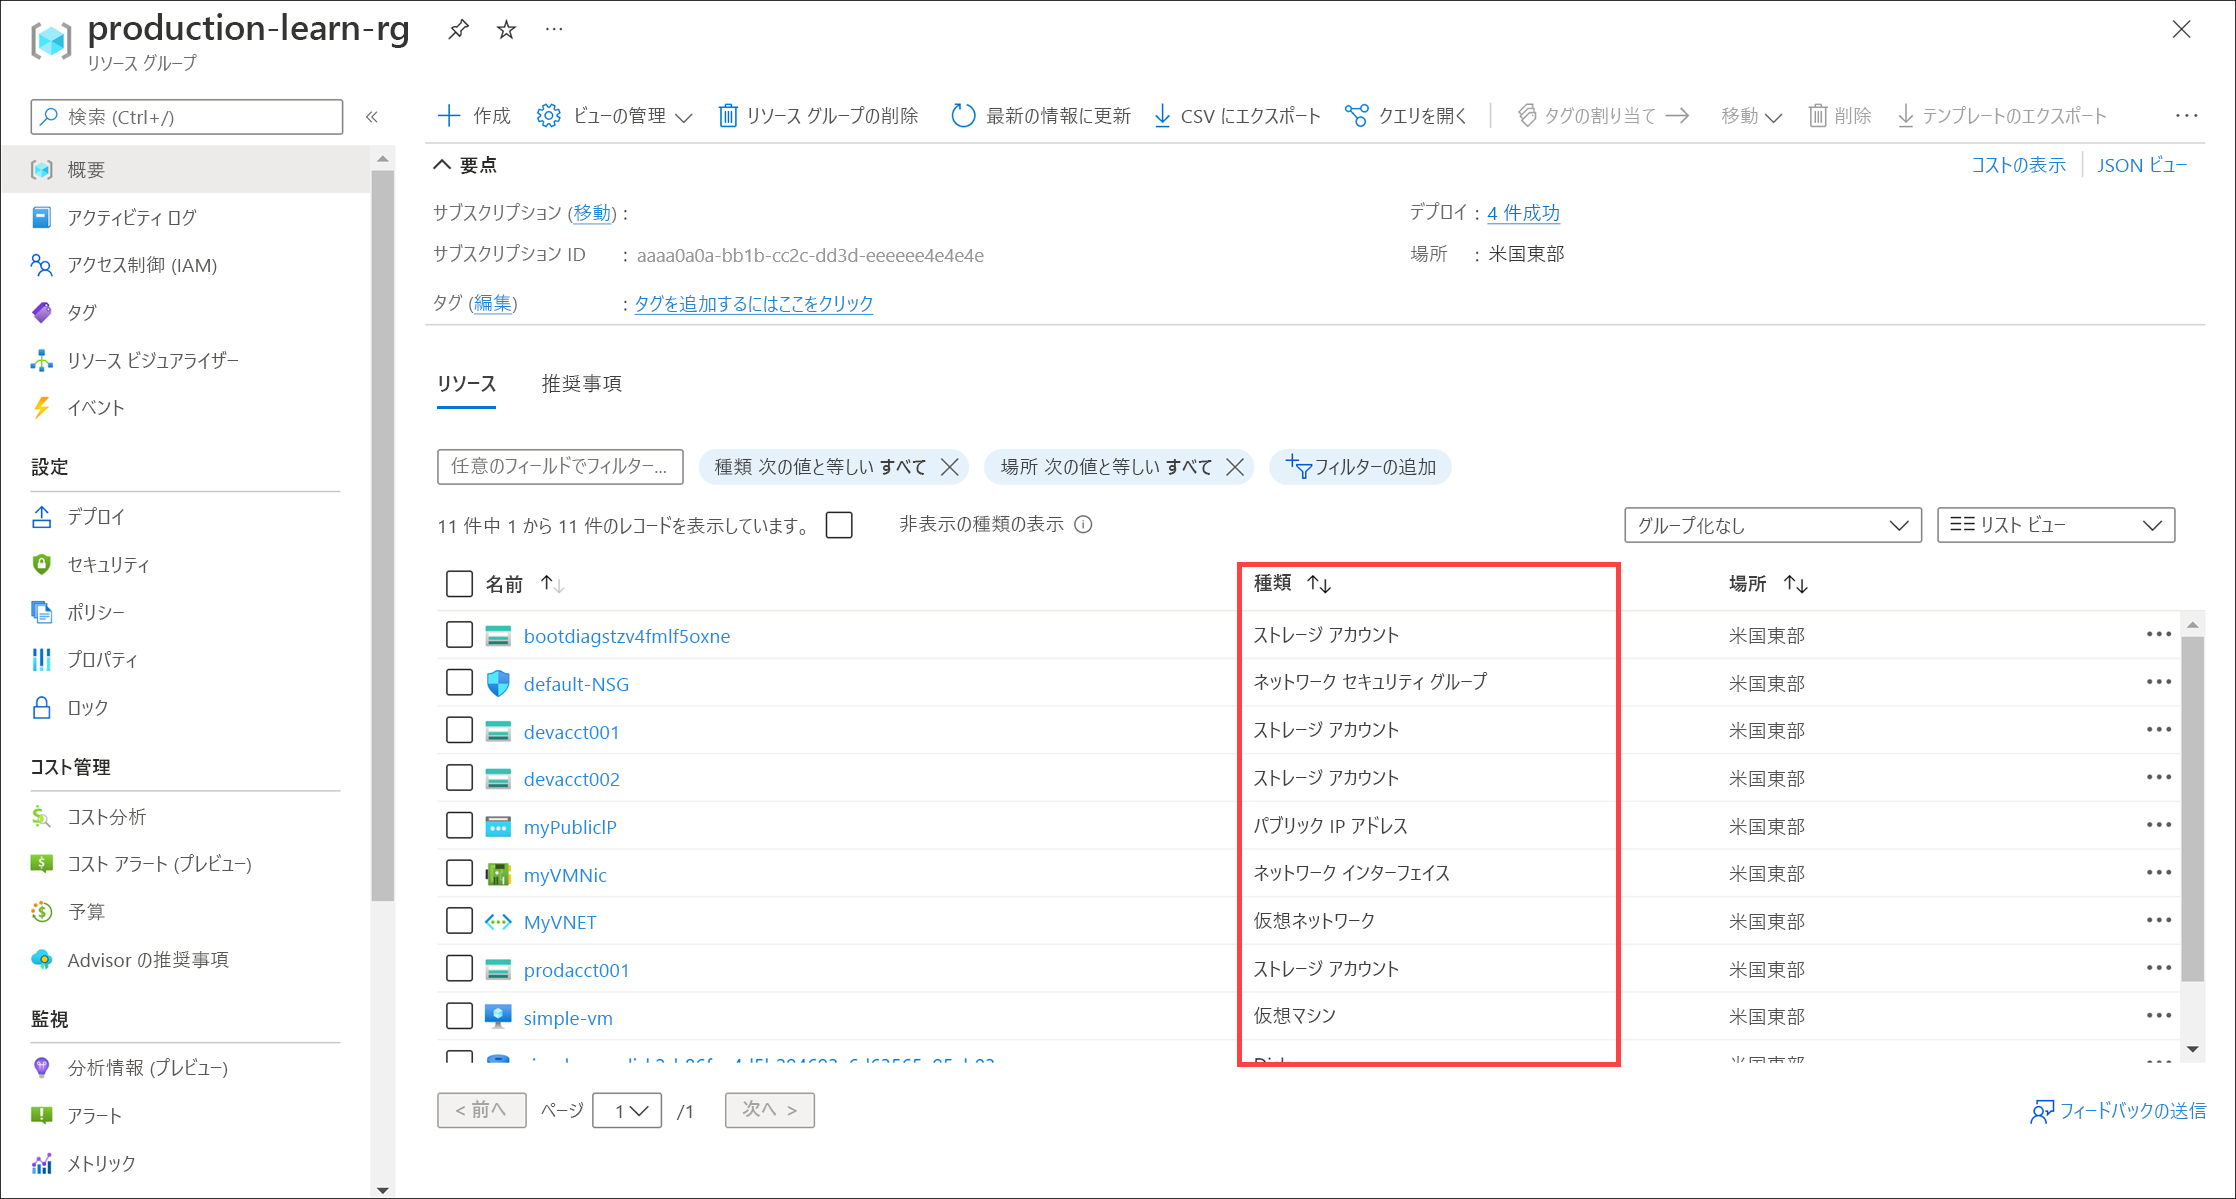This screenshot has width=2236, height=1199.
Task: Check the MyVNET row checkbox
Action: tap(459, 921)
